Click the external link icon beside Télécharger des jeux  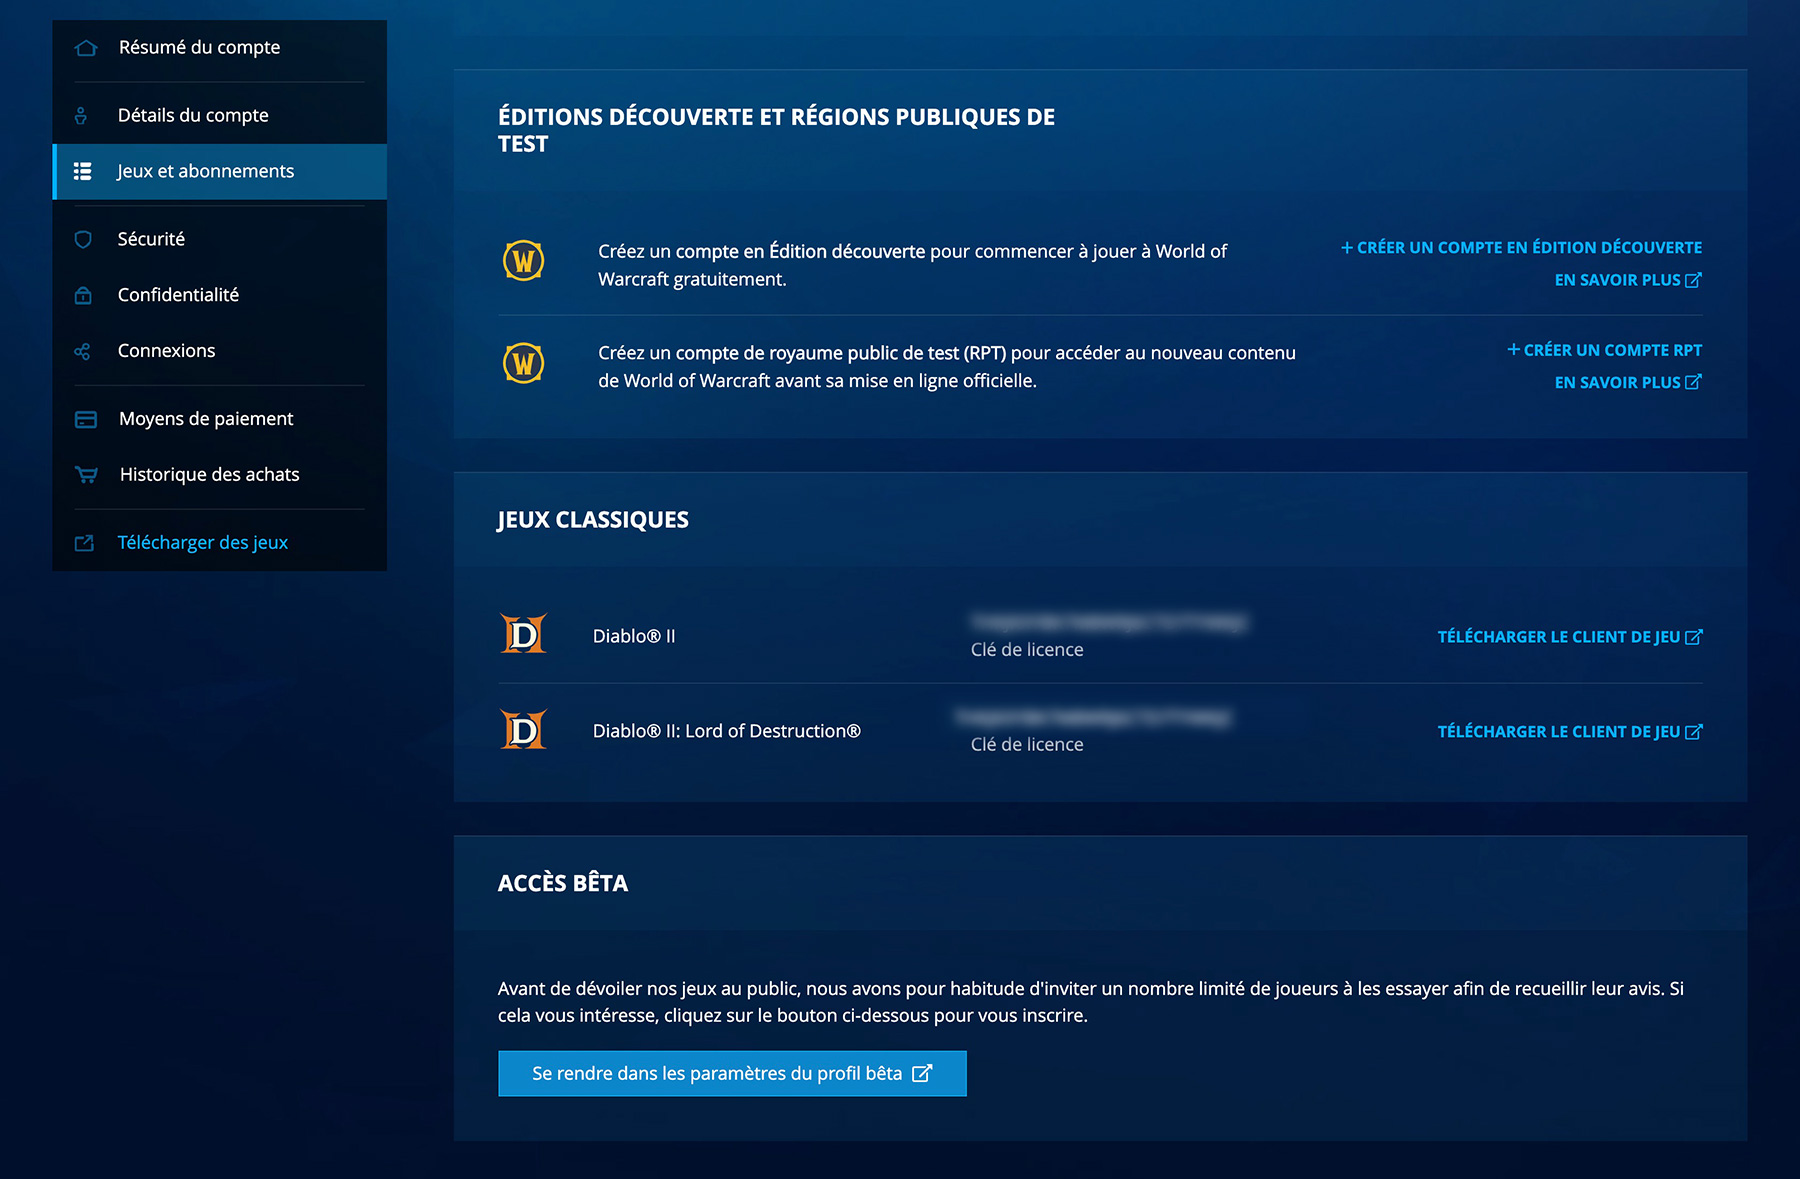(x=84, y=543)
